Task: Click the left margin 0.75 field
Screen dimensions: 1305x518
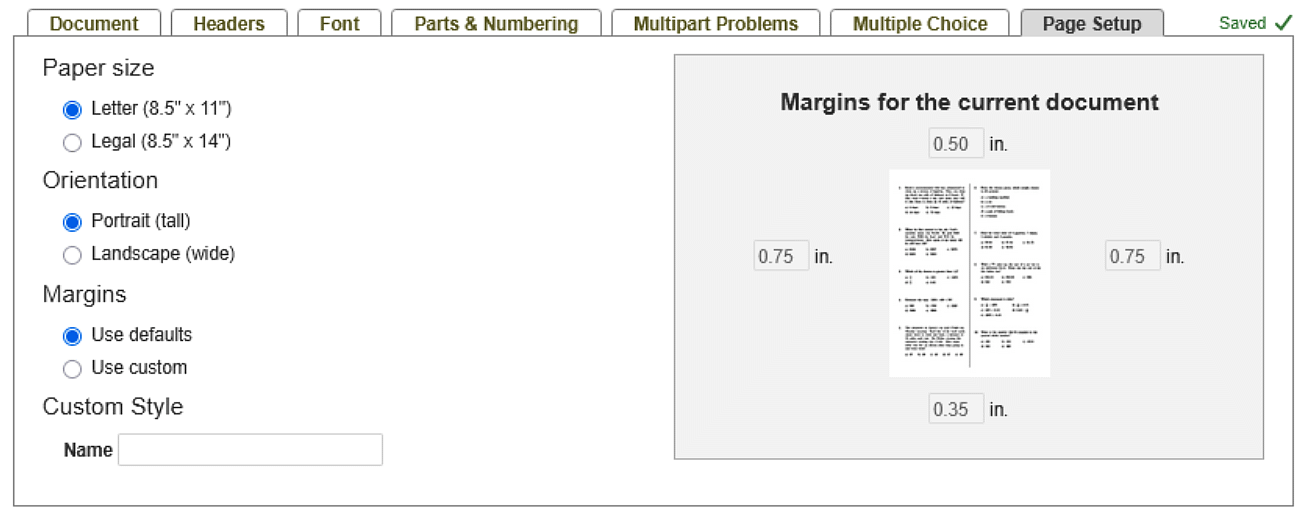Action: [780, 256]
